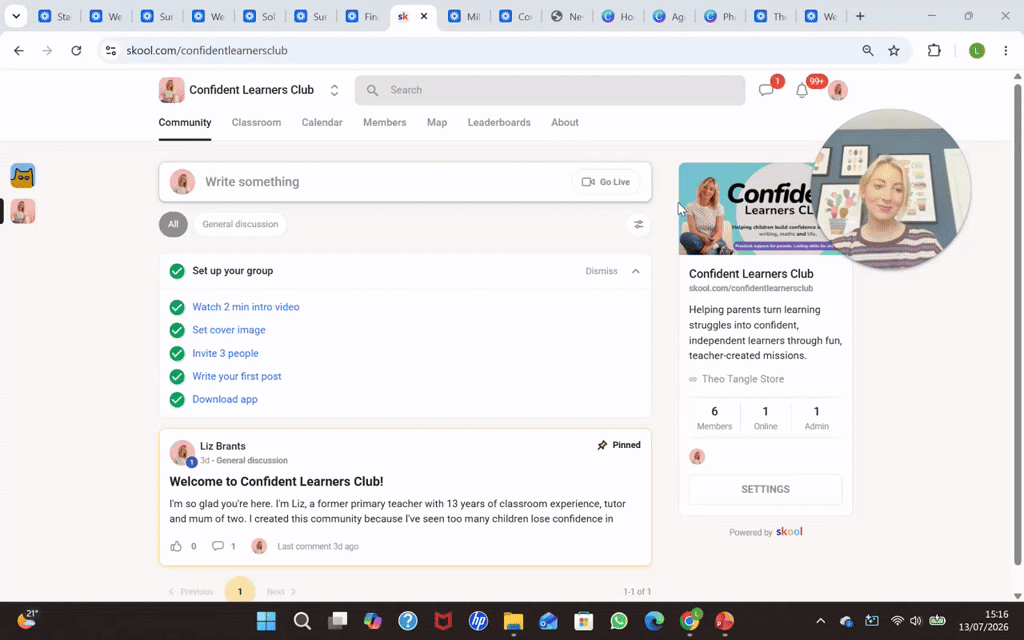The image size is (1024, 640).
Task: Start a Go Live session
Action: coord(605,182)
